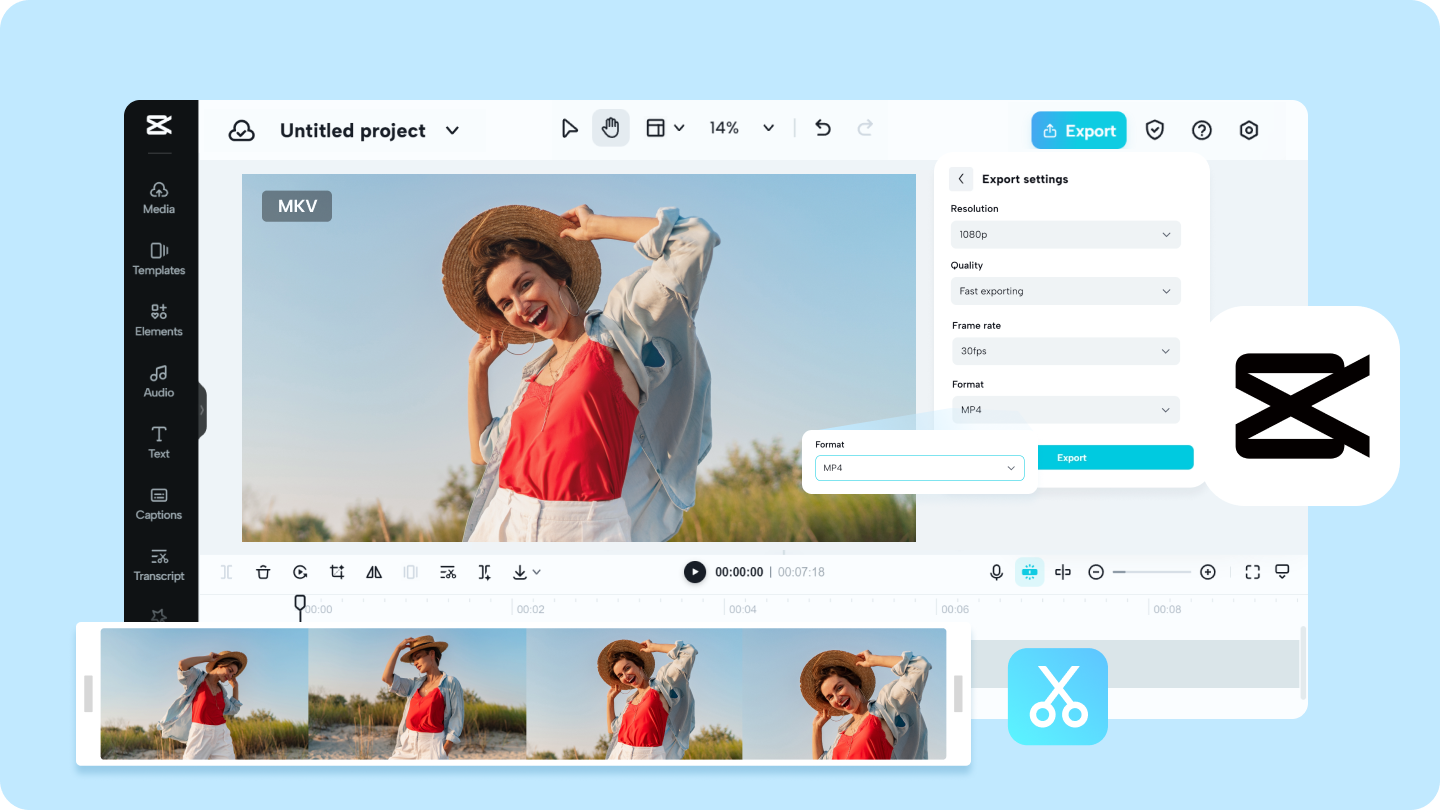Open the Elements library
1440x810 pixels.
(x=158, y=320)
